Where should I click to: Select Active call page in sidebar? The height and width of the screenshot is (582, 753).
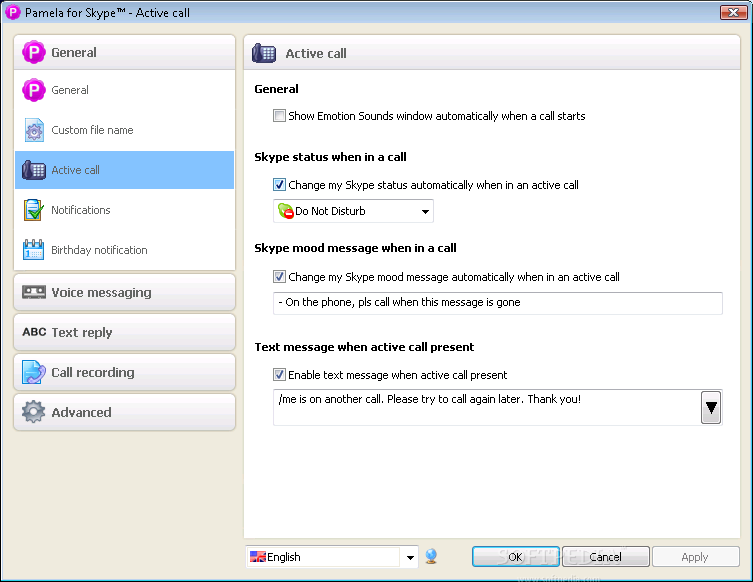125,170
